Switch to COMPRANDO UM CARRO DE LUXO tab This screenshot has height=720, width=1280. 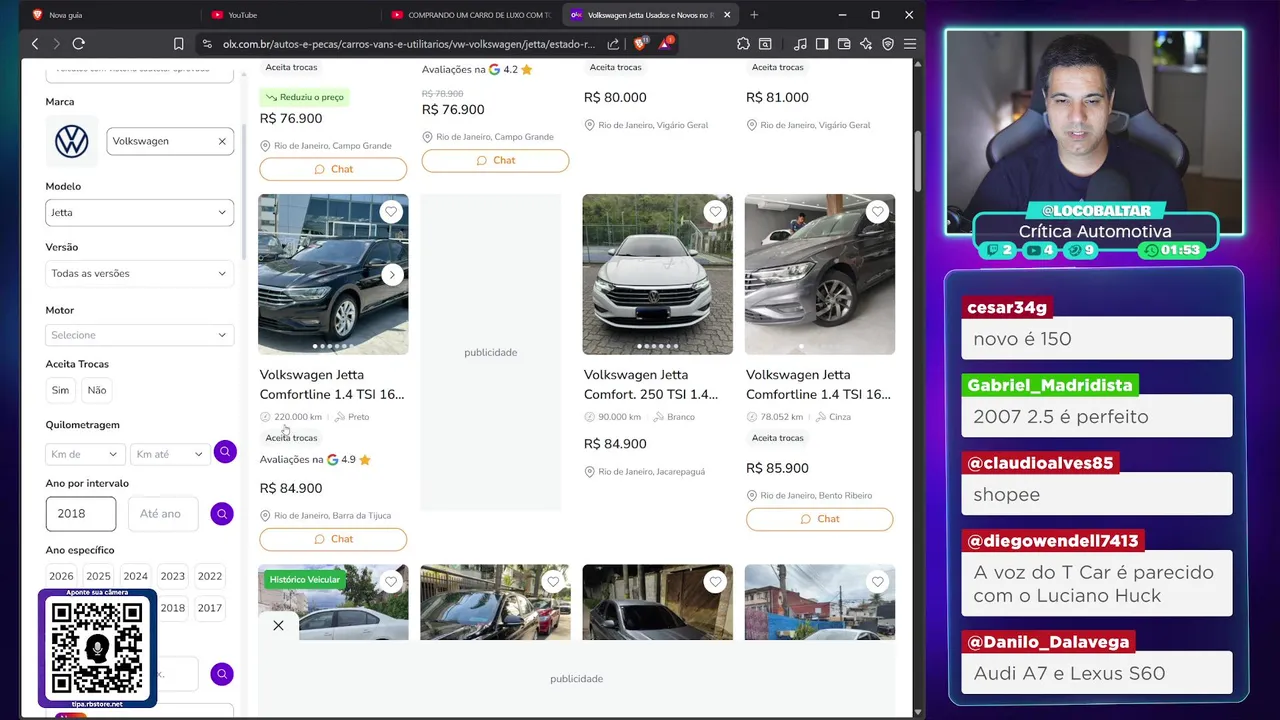coord(471,15)
